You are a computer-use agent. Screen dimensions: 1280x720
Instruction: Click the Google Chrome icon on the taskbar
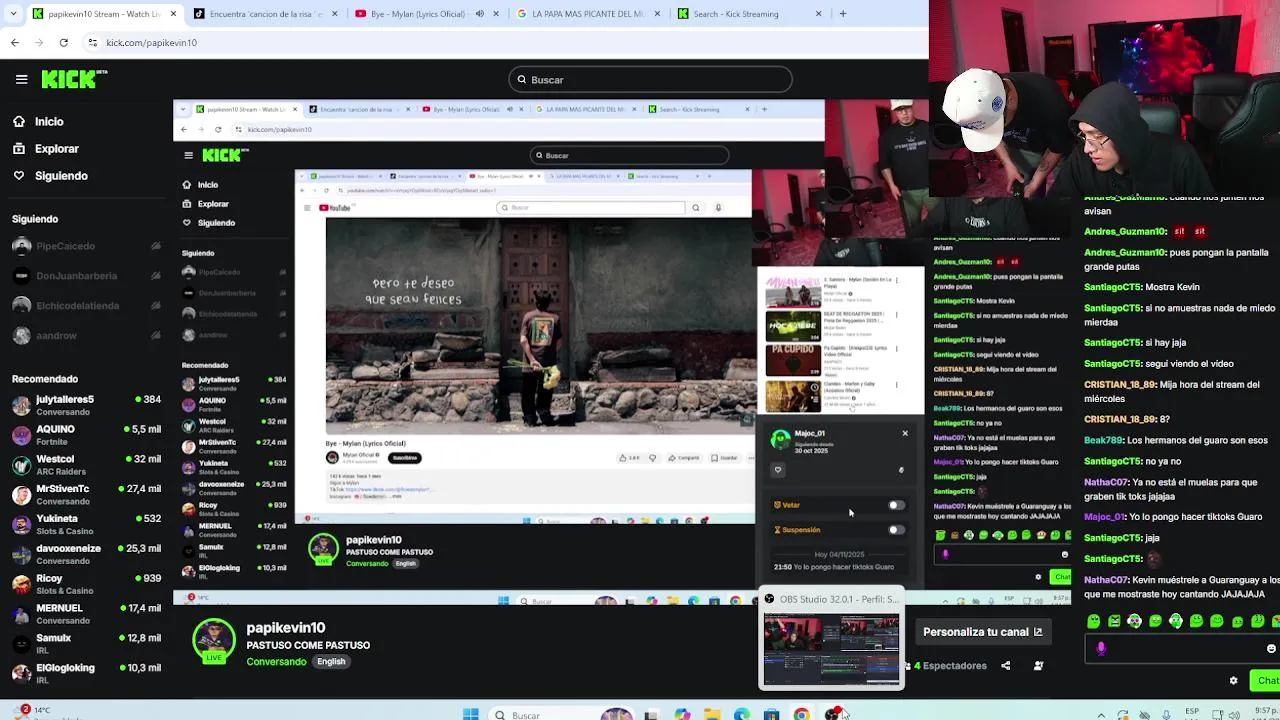[x=801, y=714]
